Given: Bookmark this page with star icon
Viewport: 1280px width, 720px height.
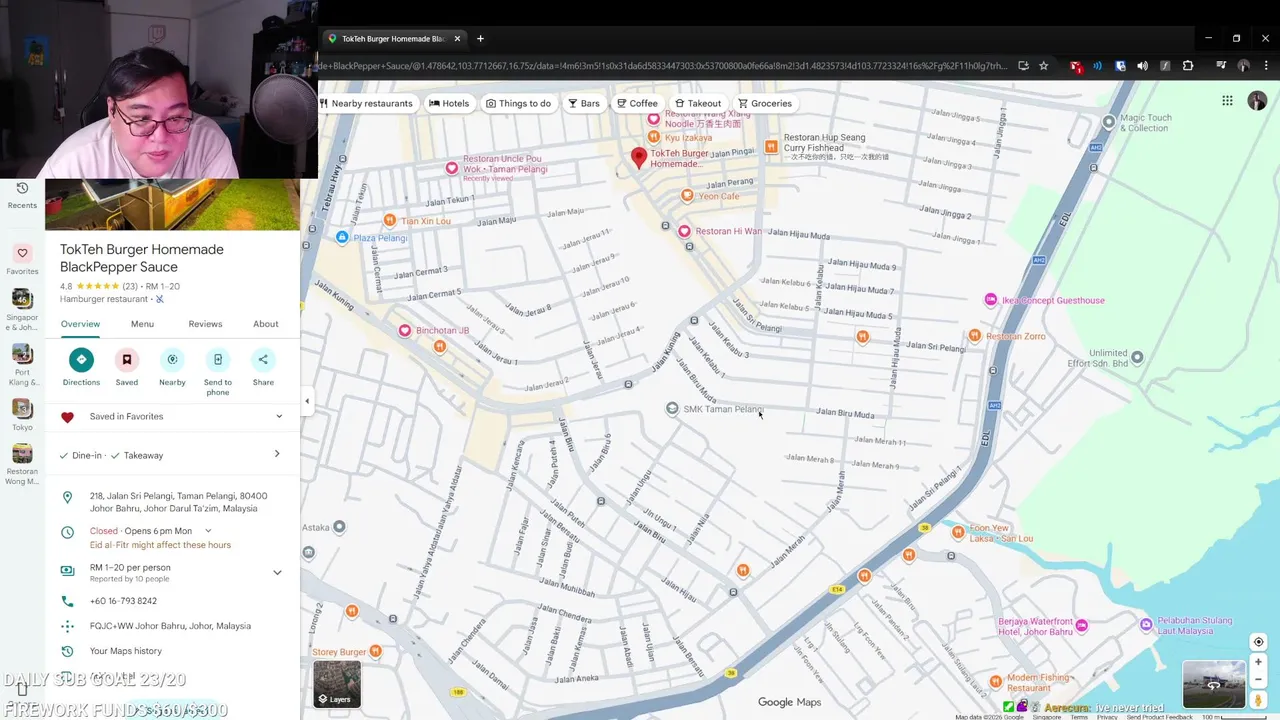Looking at the screenshot, I should point(1044,66).
